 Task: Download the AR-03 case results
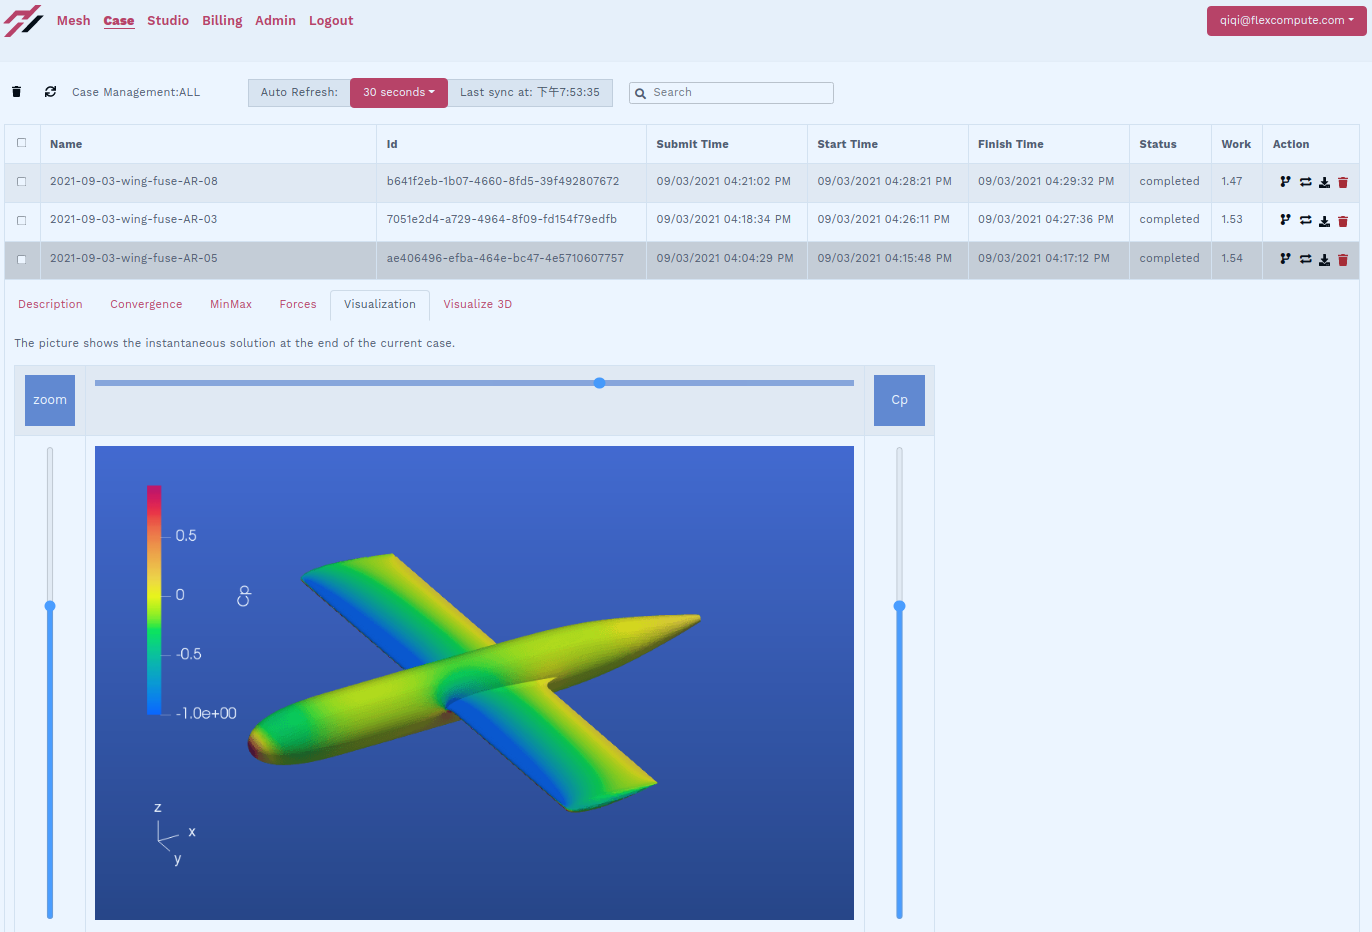pos(1324,221)
